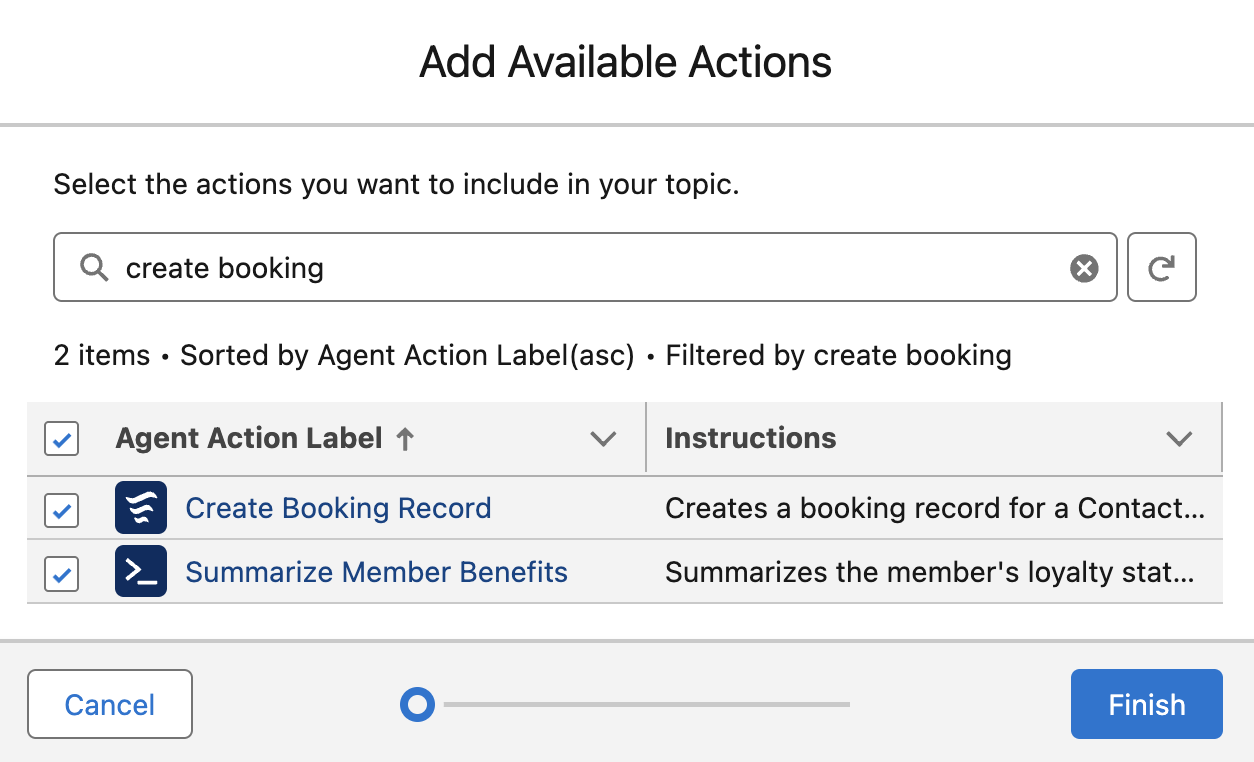Click the Summarize Member Benefits prompt icon
The image size is (1254, 762).
(141, 572)
